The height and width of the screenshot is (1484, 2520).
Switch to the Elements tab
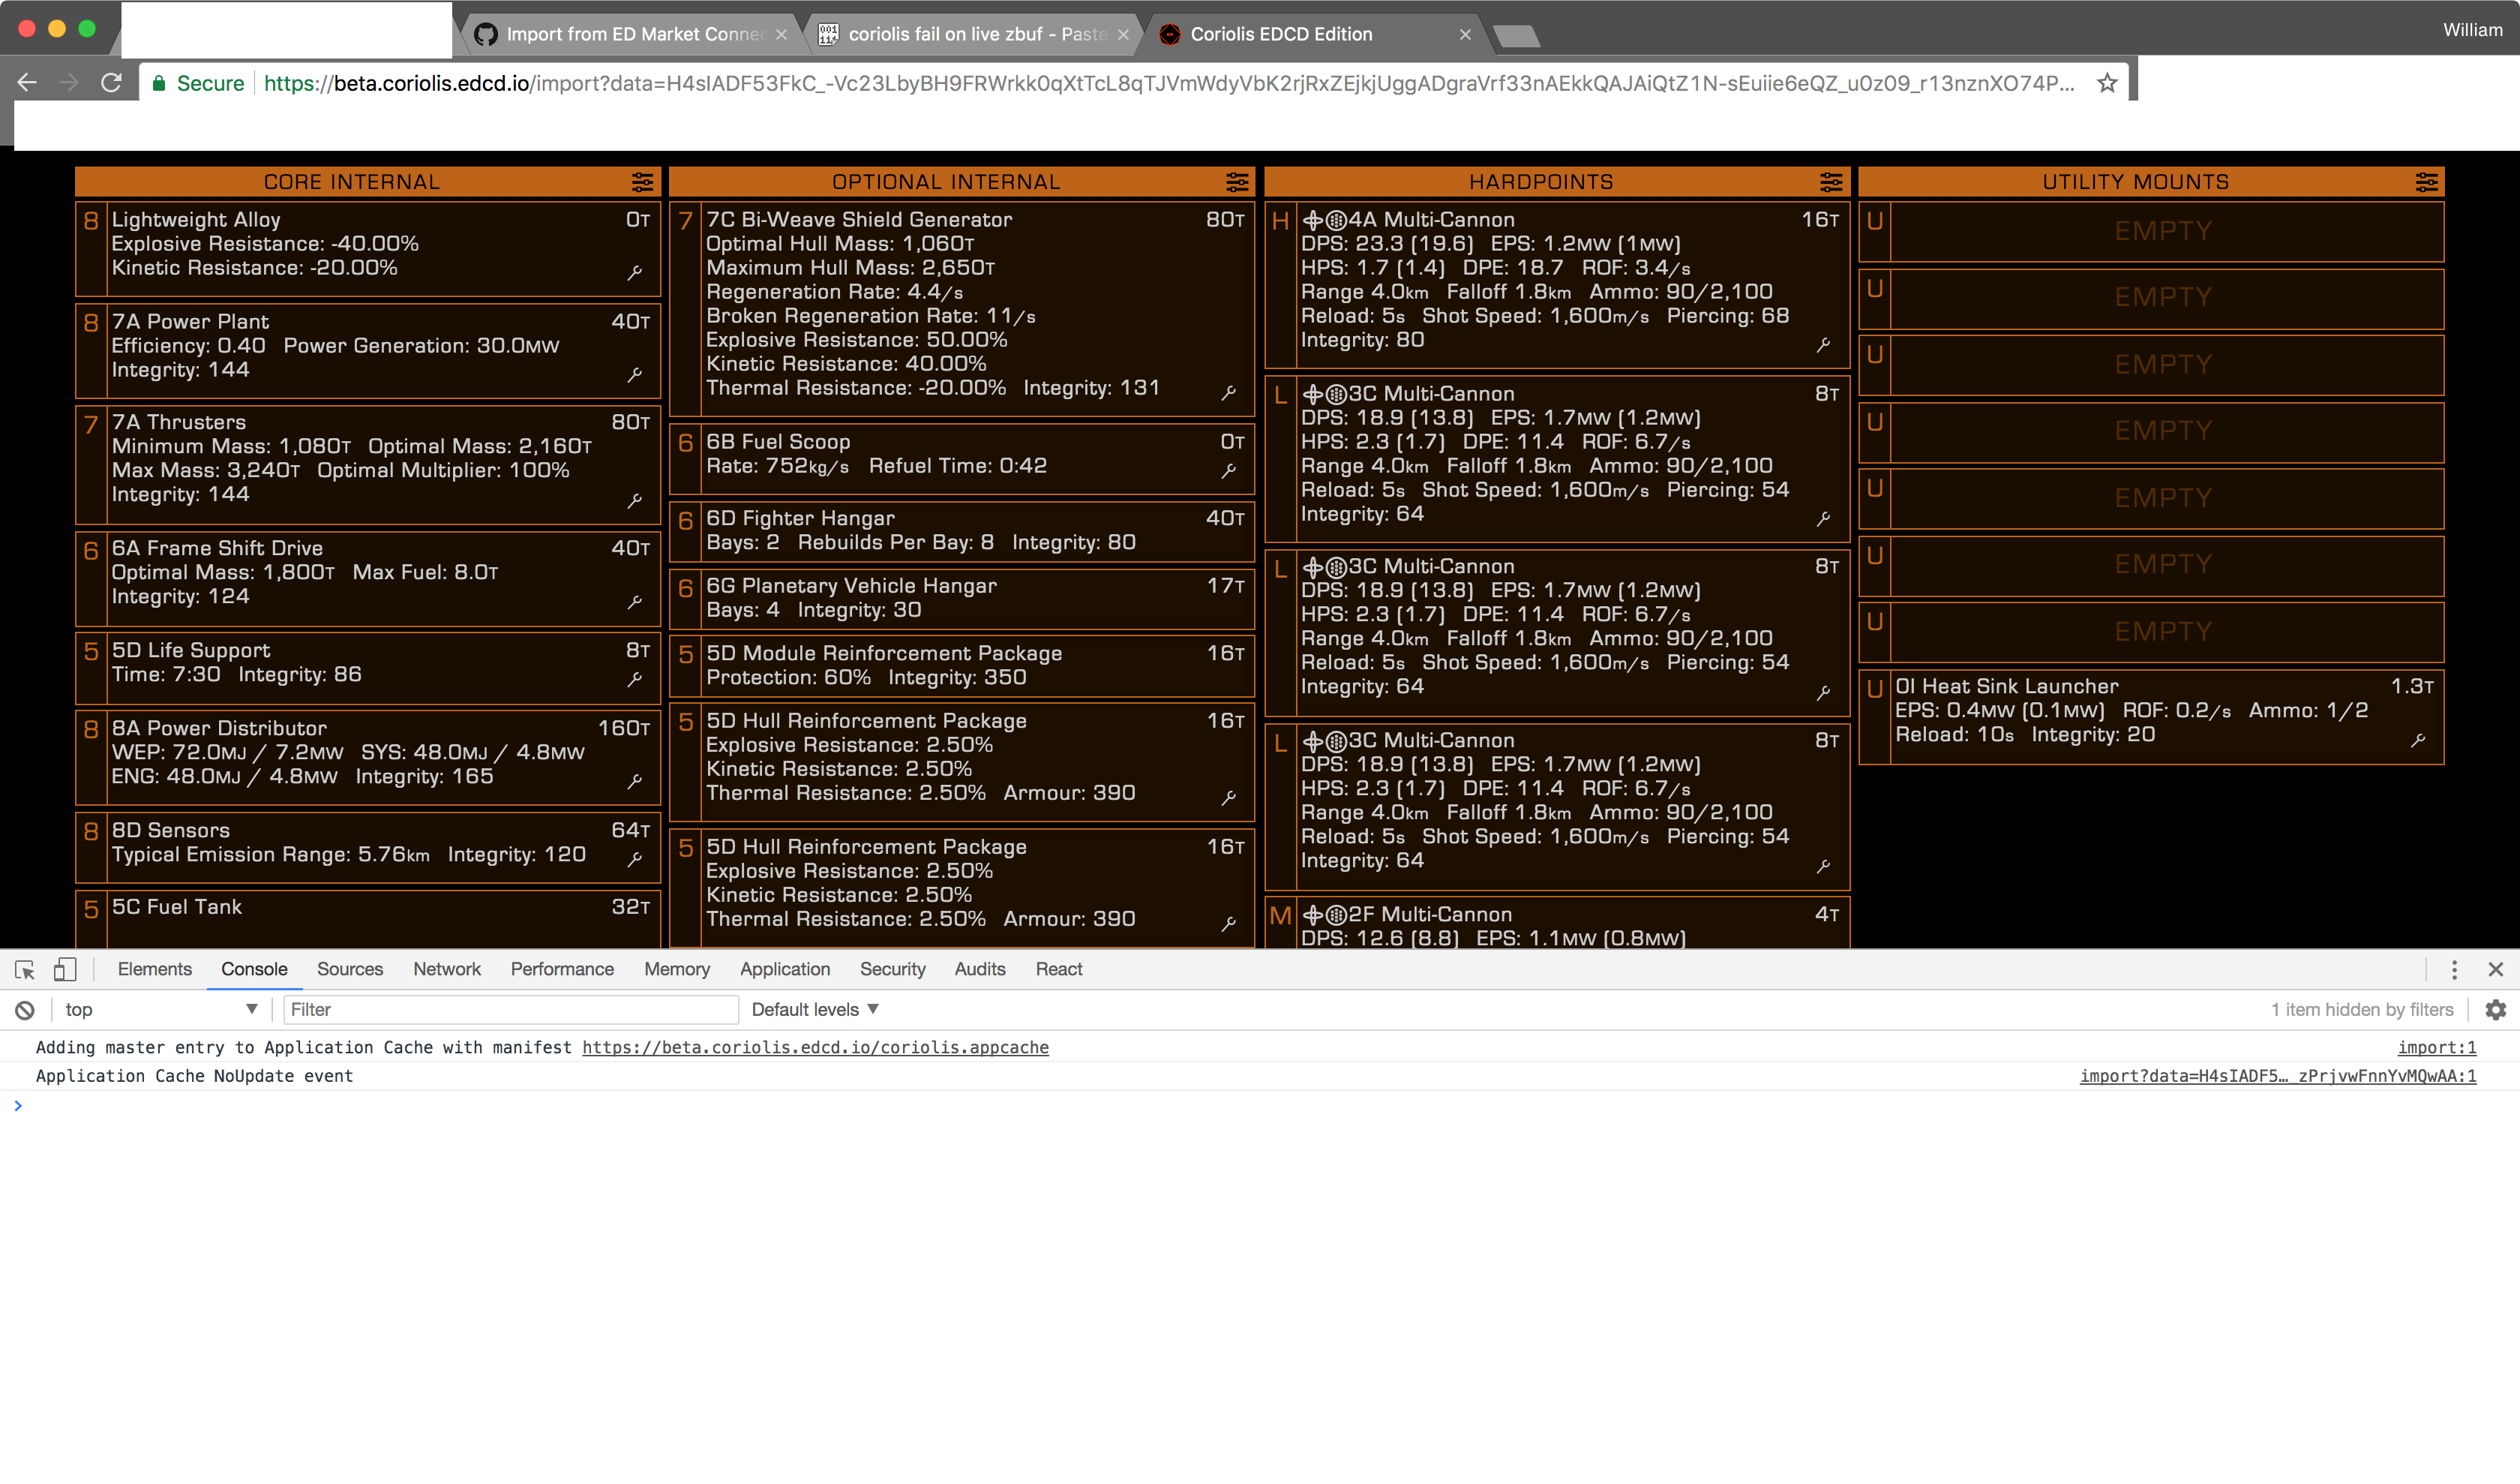point(154,969)
